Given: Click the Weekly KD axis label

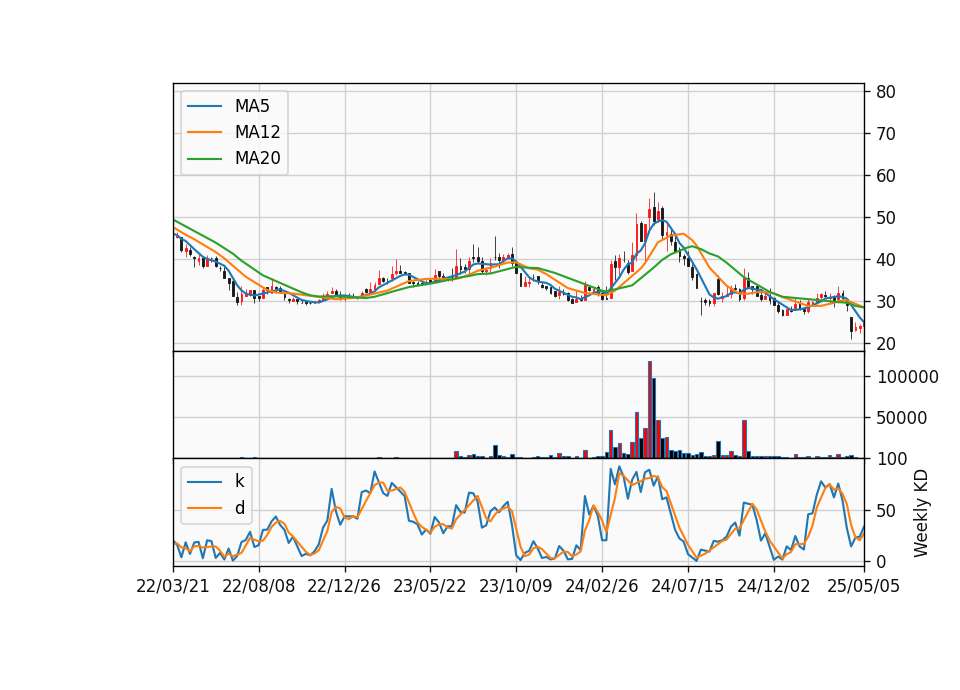Looking at the screenshot, I should (x=920, y=513).
